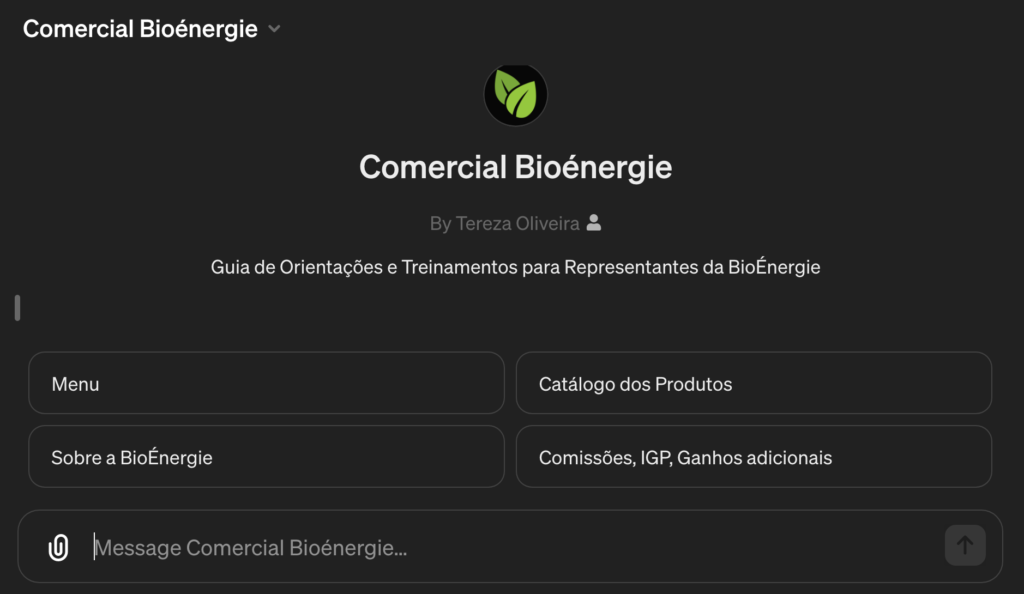Click the sidebar handle on left edge
Screen dimensions: 1024x594
pos(17,308)
